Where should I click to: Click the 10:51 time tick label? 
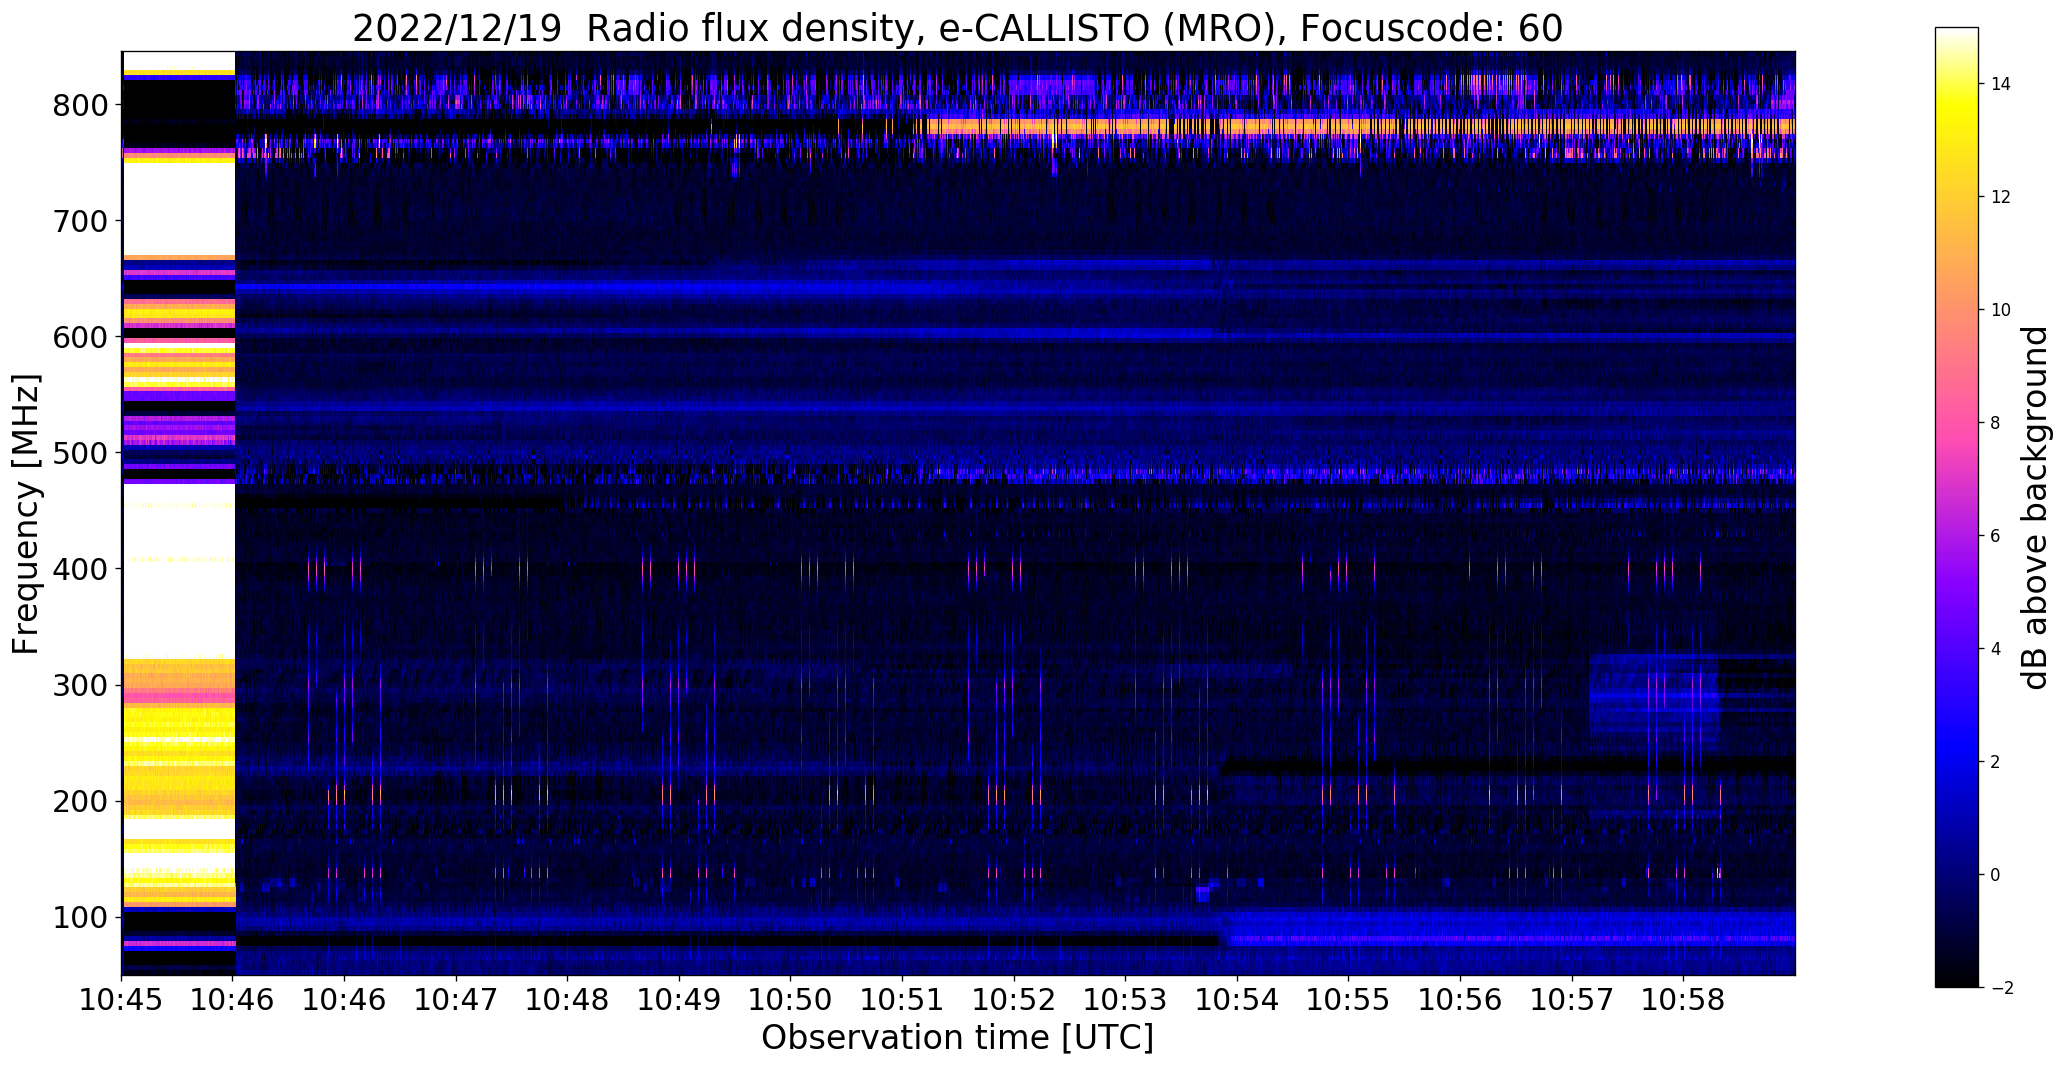point(902,1000)
